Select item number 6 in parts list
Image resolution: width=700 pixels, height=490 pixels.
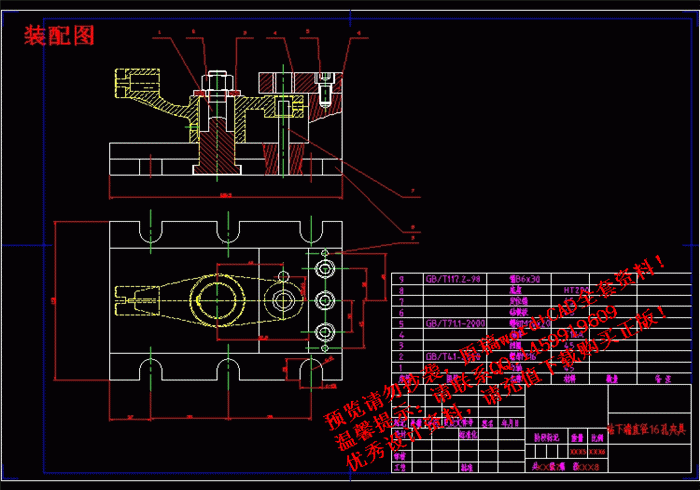401,312
